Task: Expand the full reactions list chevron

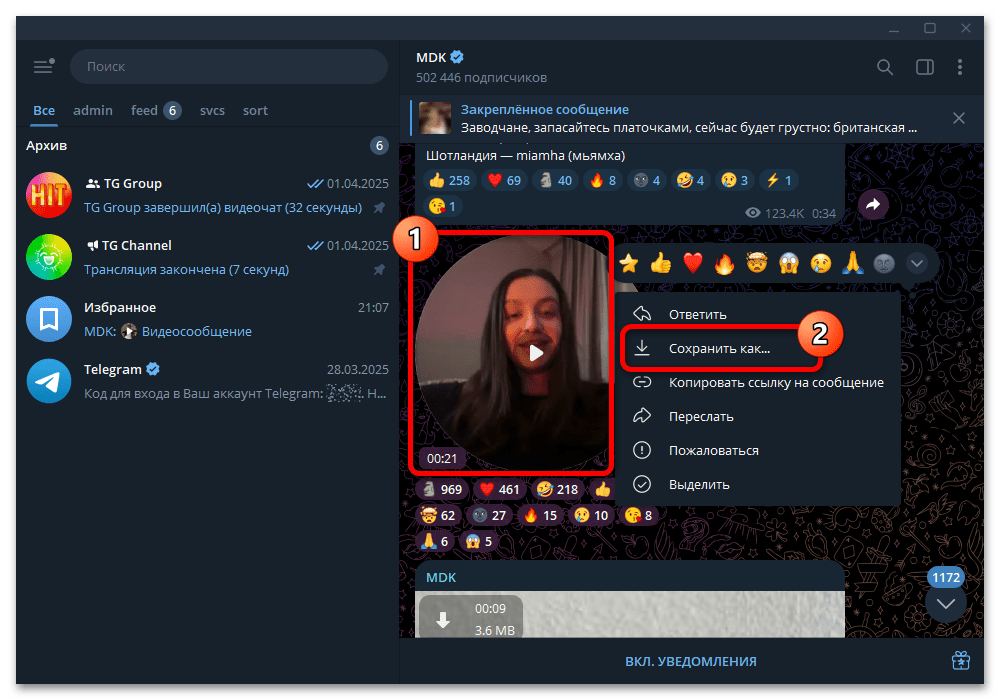Action: (x=916, y=263)
